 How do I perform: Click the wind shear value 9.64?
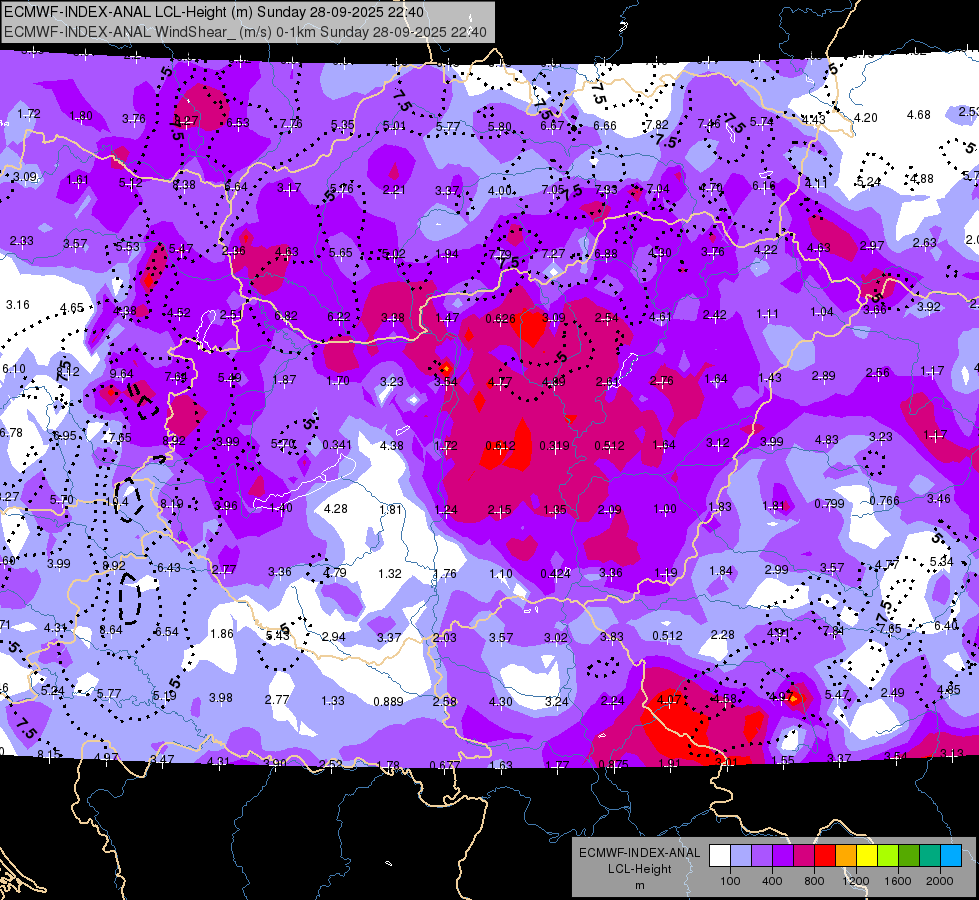tap(121, 374)
